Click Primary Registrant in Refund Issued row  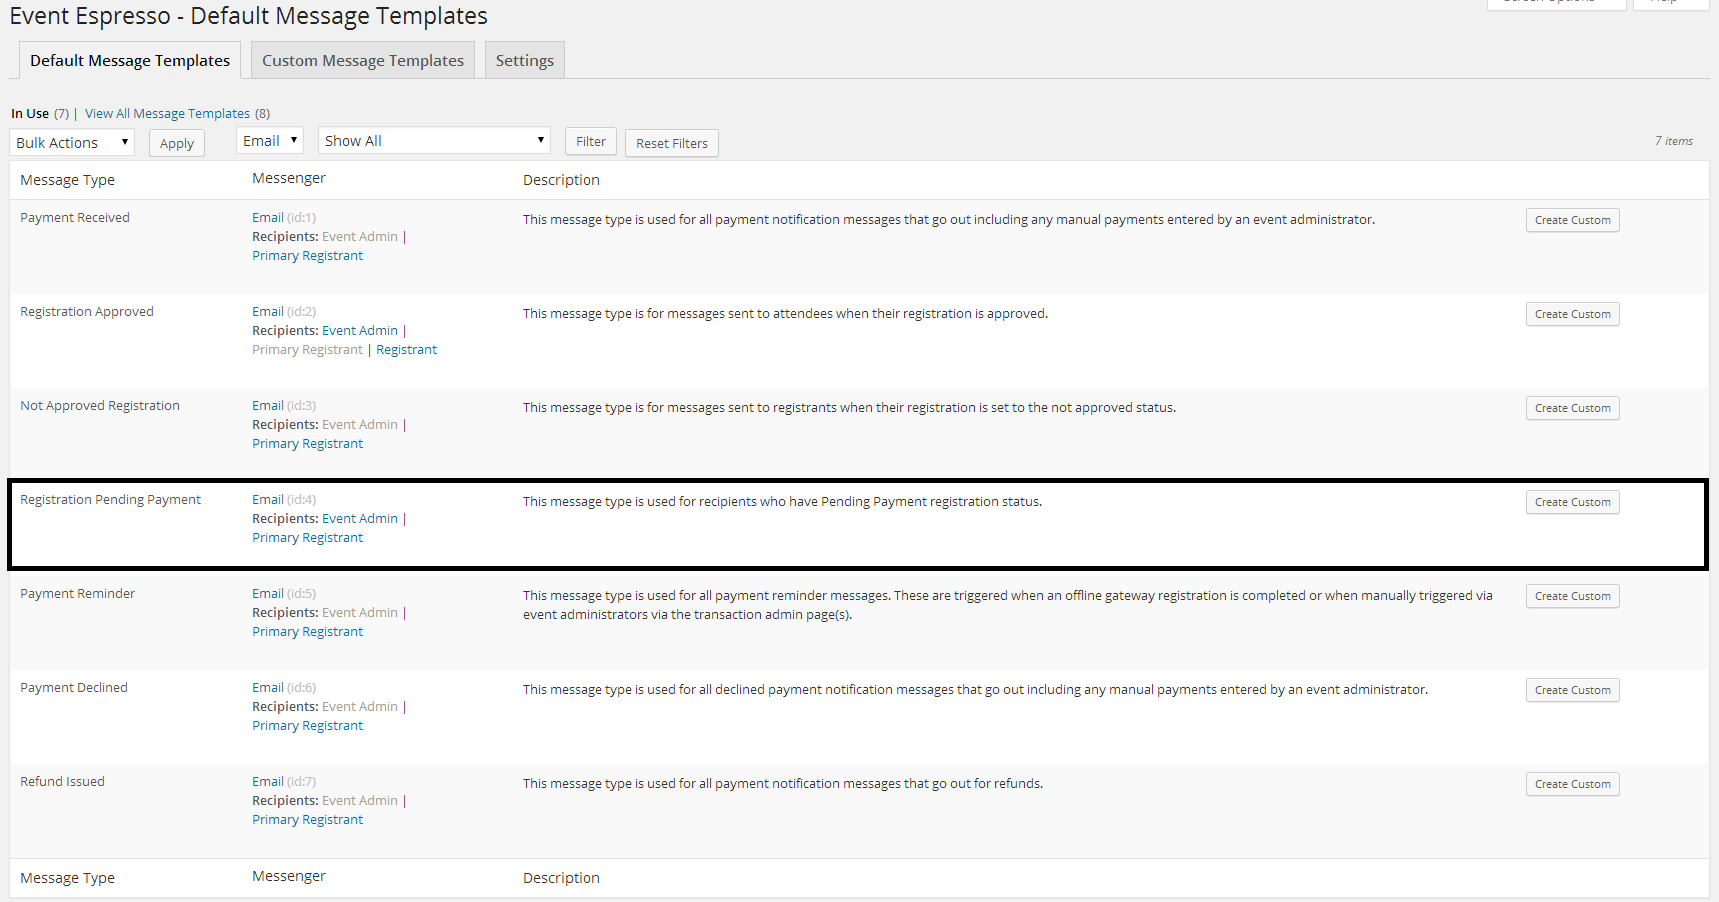pos(307,819)
